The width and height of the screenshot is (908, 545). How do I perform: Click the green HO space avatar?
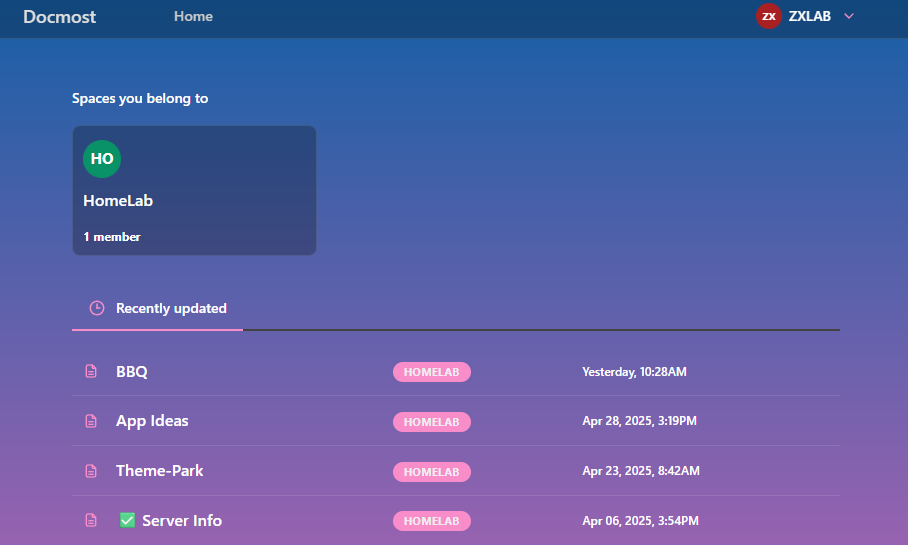pos(102,159)
